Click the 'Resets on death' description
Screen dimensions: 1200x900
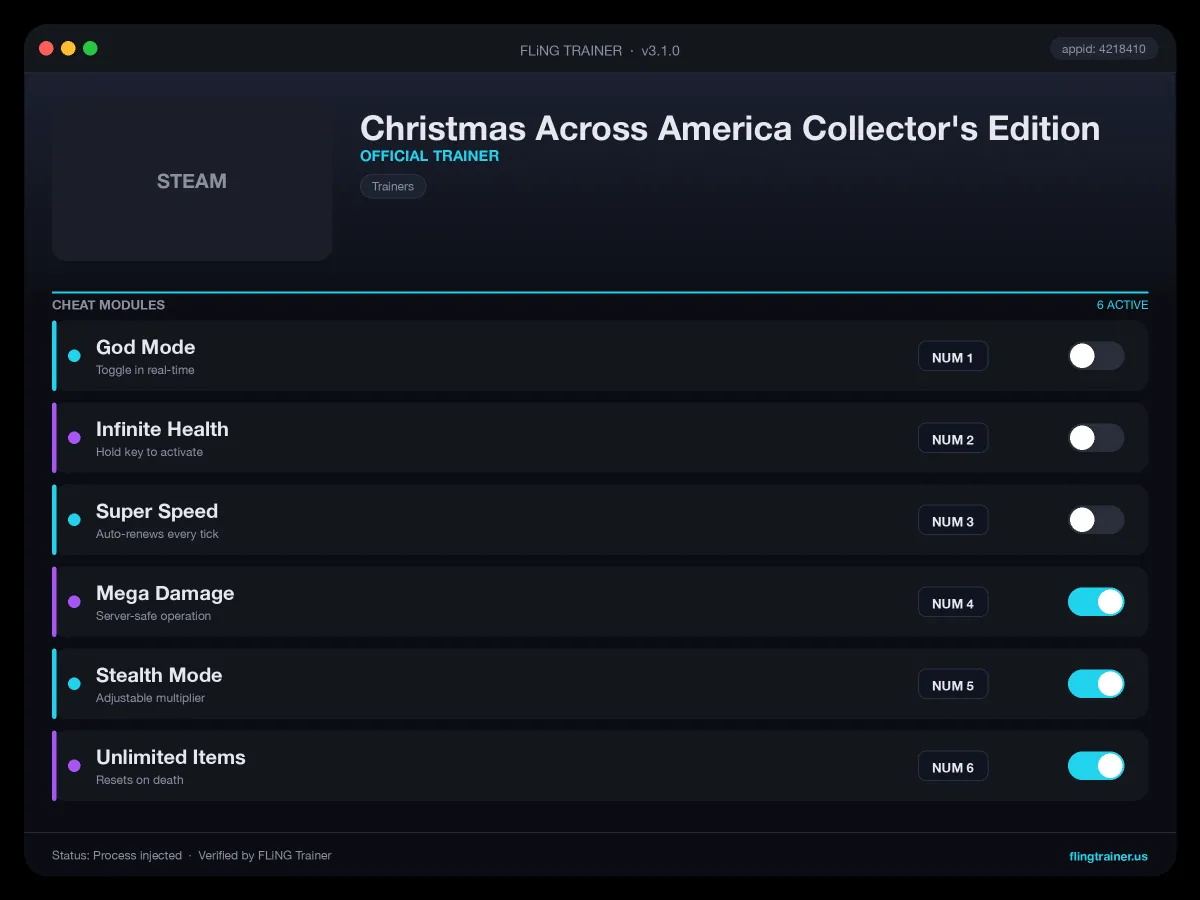[140, 780]
